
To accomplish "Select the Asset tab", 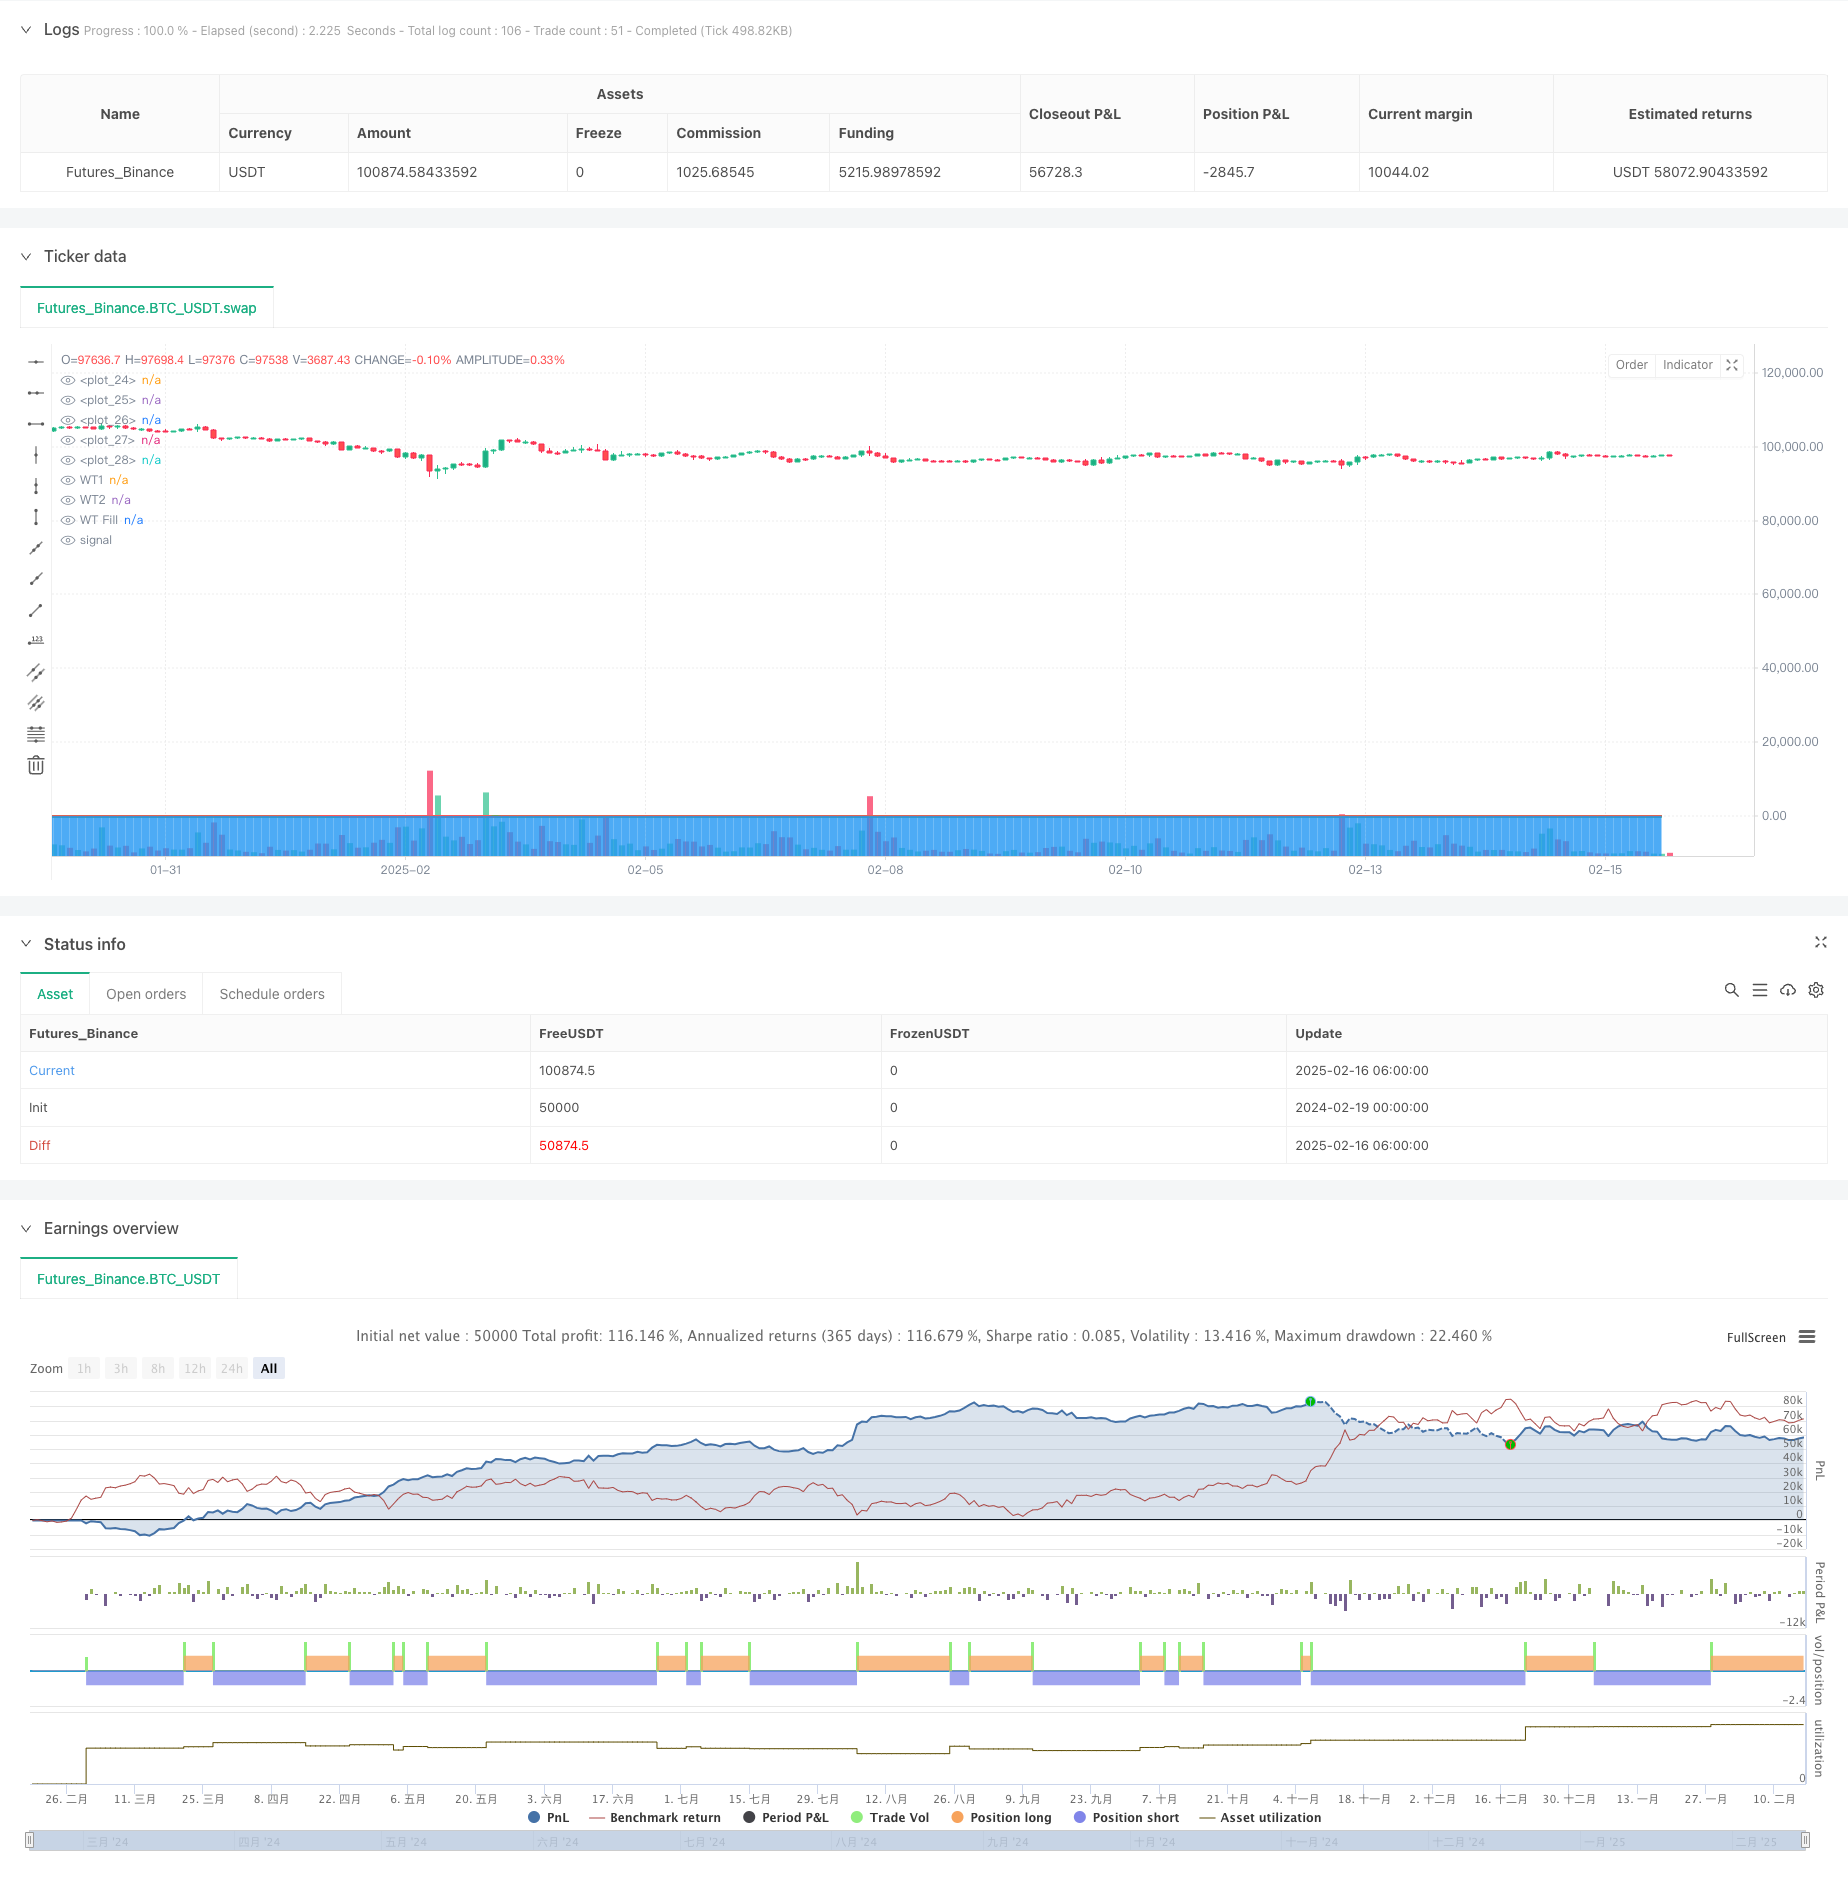I will coord(55,994).
